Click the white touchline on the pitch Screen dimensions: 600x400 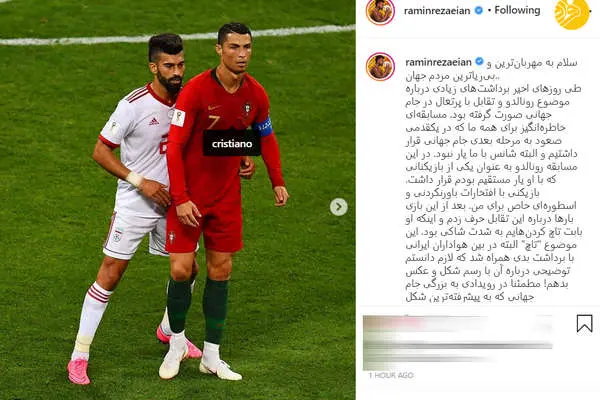178,35
